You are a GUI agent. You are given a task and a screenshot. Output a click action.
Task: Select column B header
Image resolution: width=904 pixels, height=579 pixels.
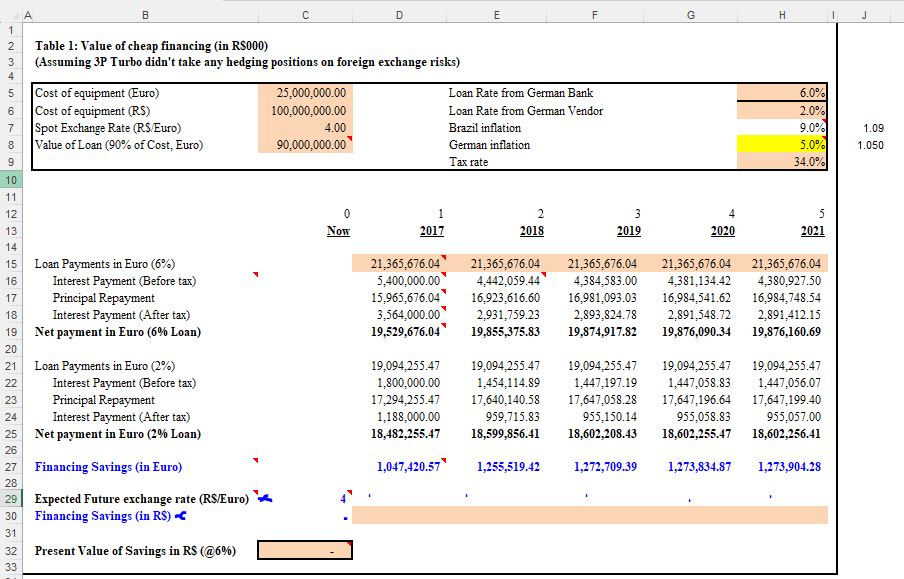pos(145,16)
